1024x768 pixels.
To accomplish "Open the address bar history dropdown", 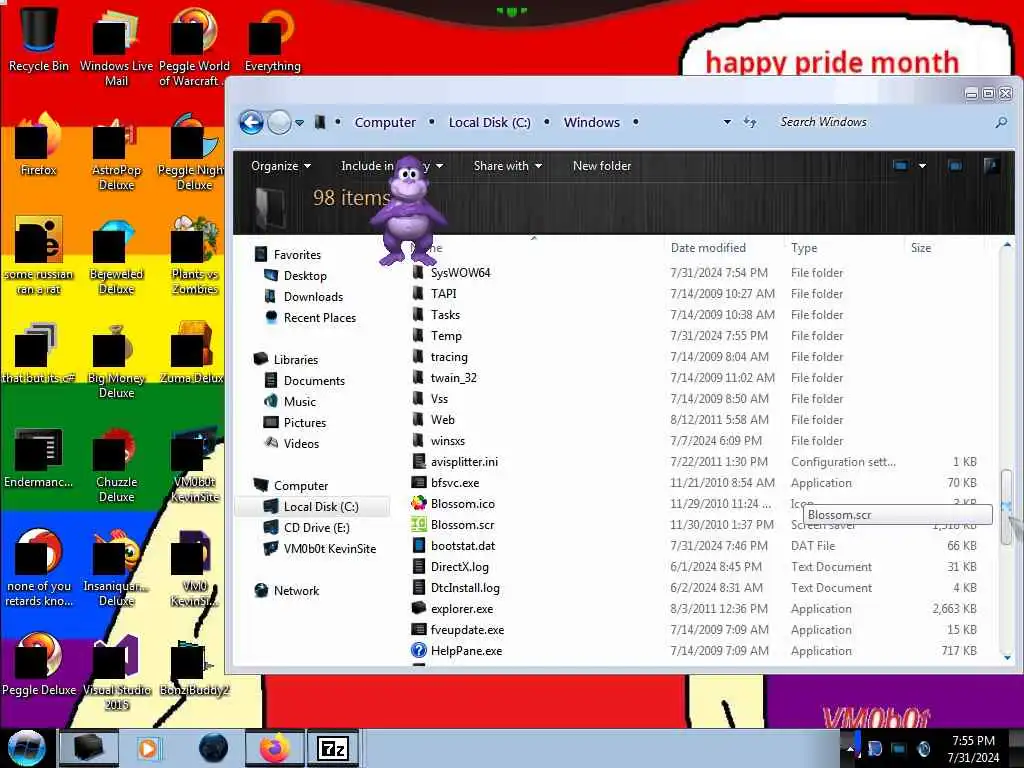I will pos(727,122).
